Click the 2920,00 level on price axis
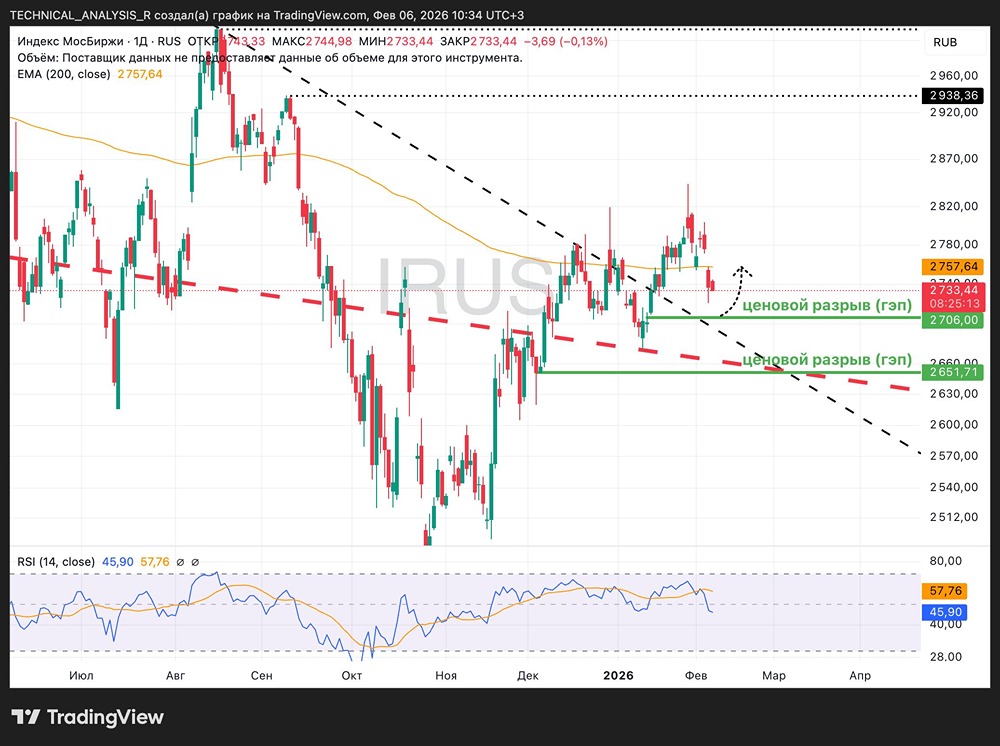The image size is (1000, 746). pos(953,112)
